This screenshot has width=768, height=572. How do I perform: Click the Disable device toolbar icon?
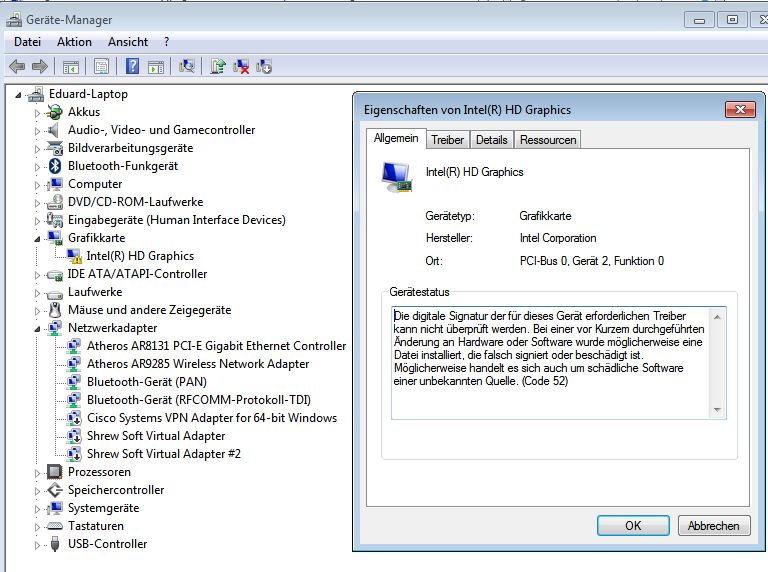pyautogui.click(x=264, y=66)
